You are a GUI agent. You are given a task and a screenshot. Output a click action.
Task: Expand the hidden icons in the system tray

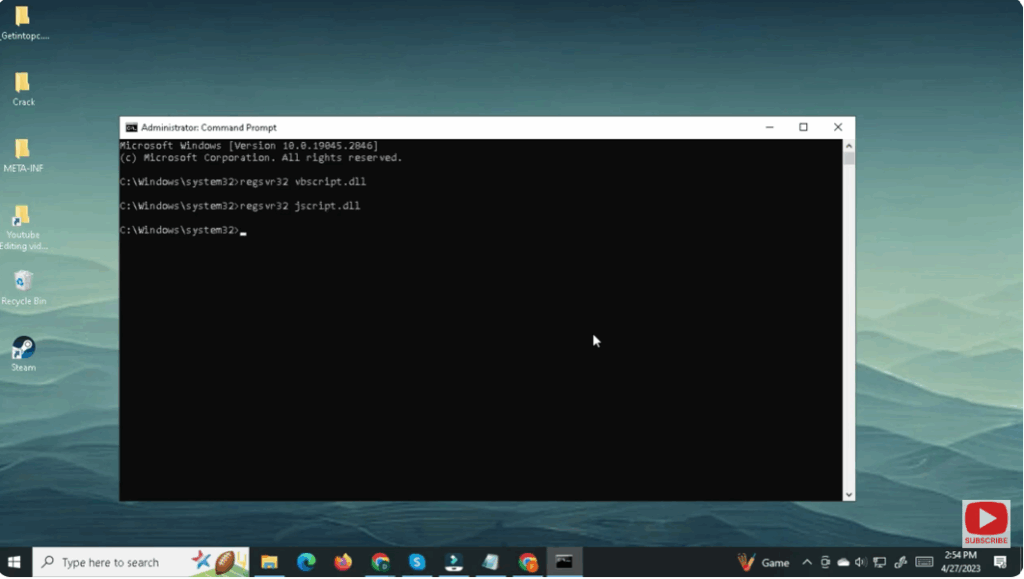[x=805, y=562]
